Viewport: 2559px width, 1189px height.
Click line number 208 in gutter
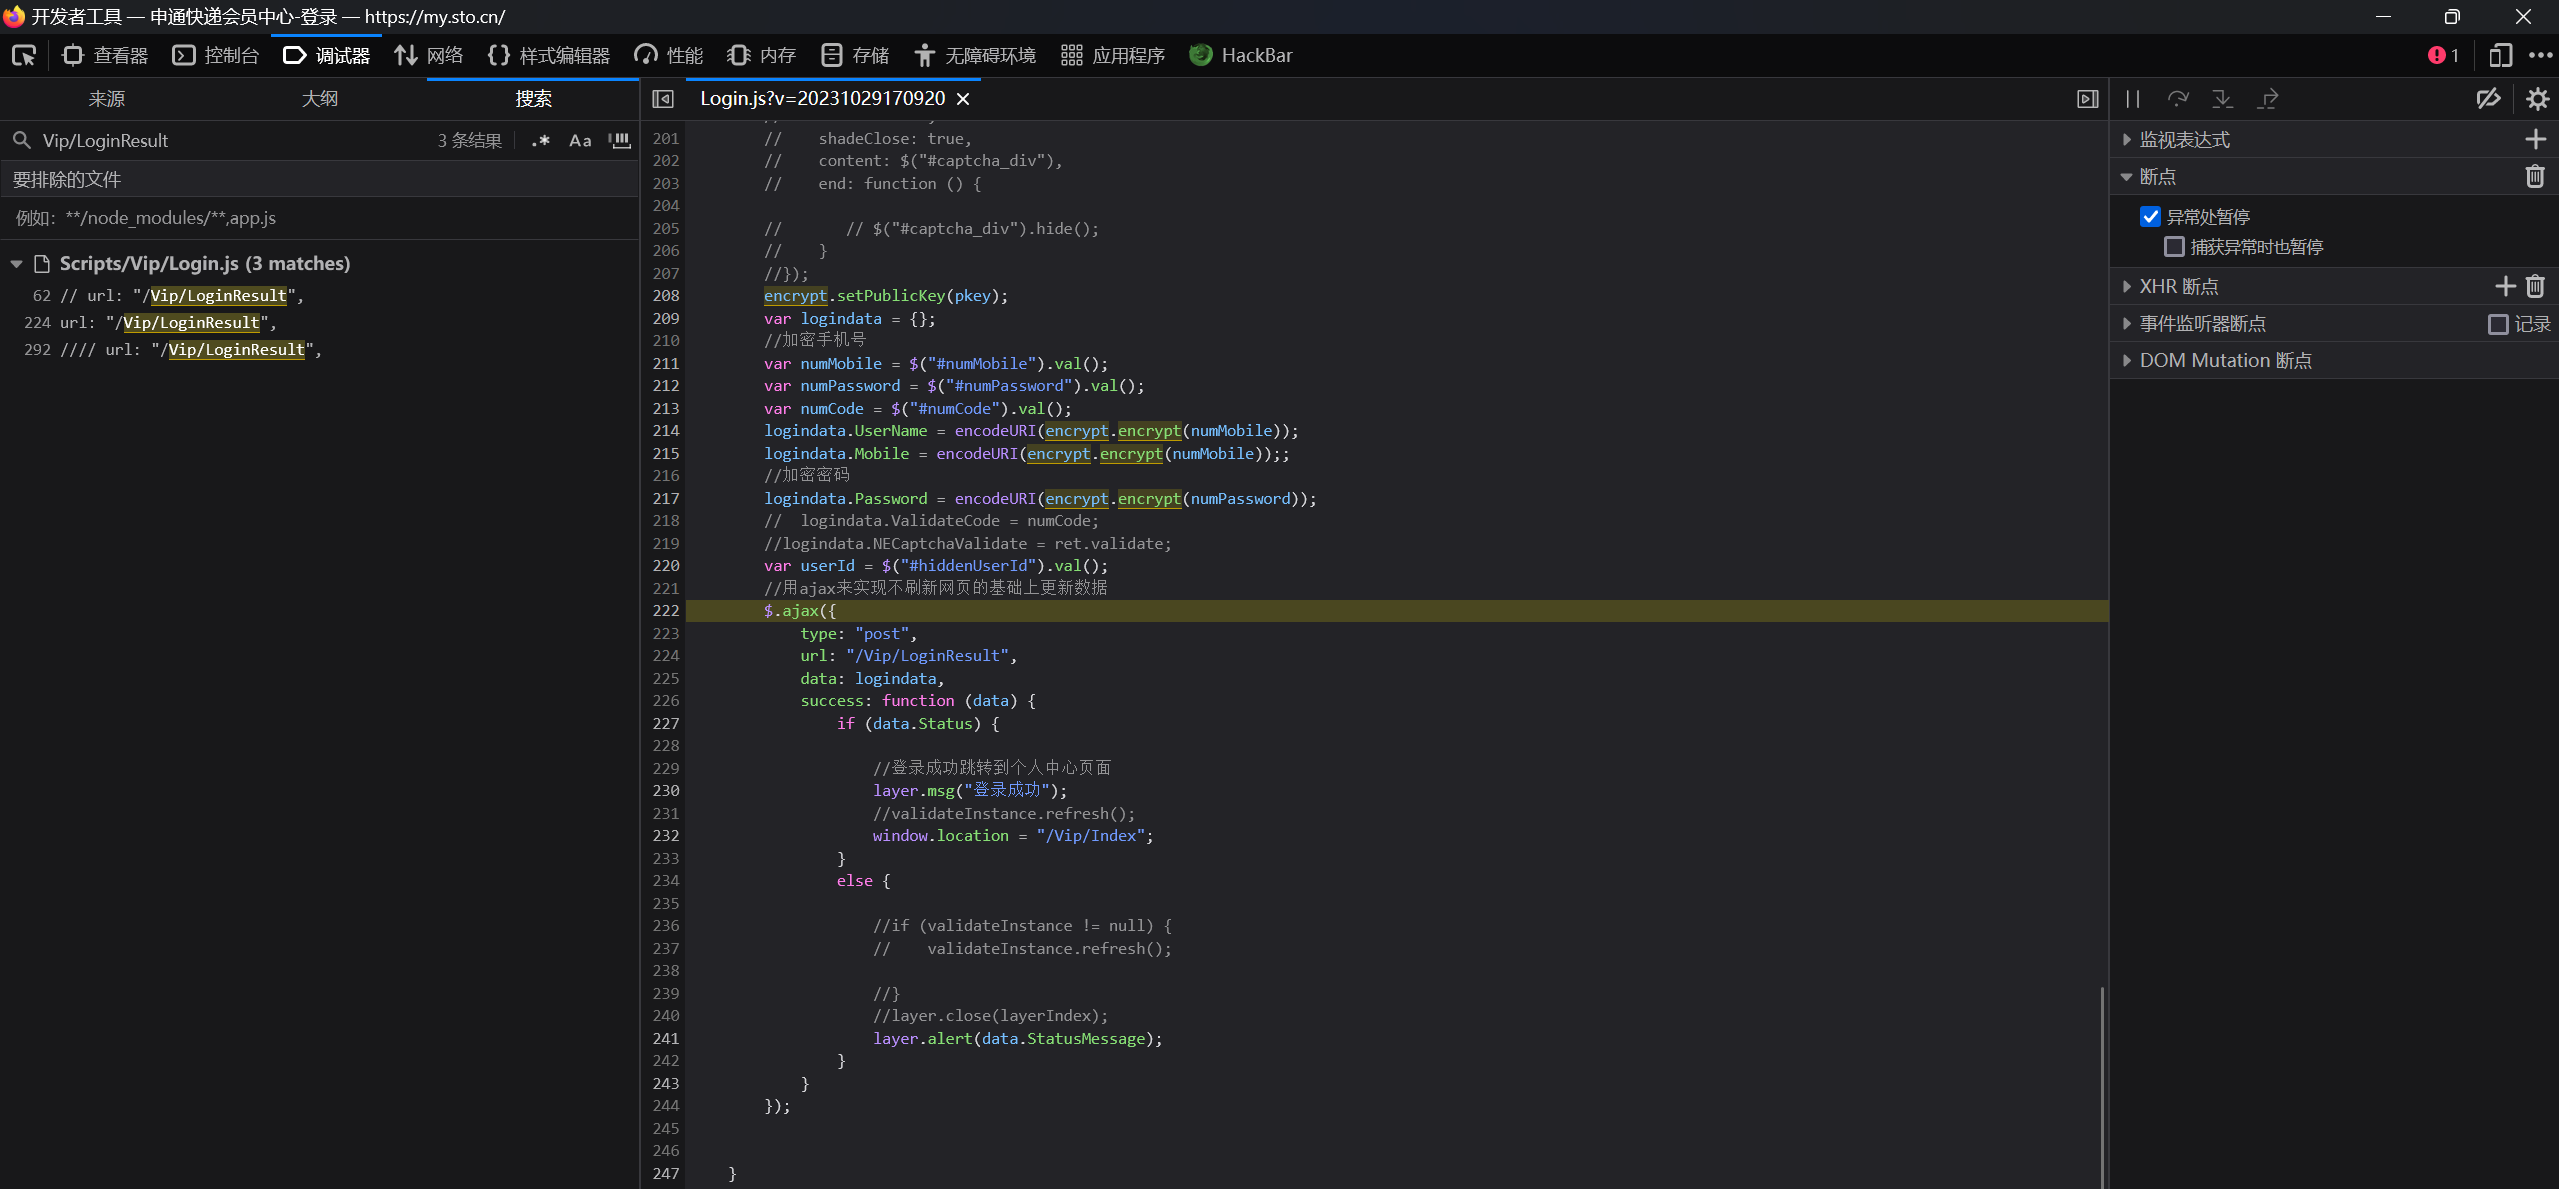pos(666,296)
